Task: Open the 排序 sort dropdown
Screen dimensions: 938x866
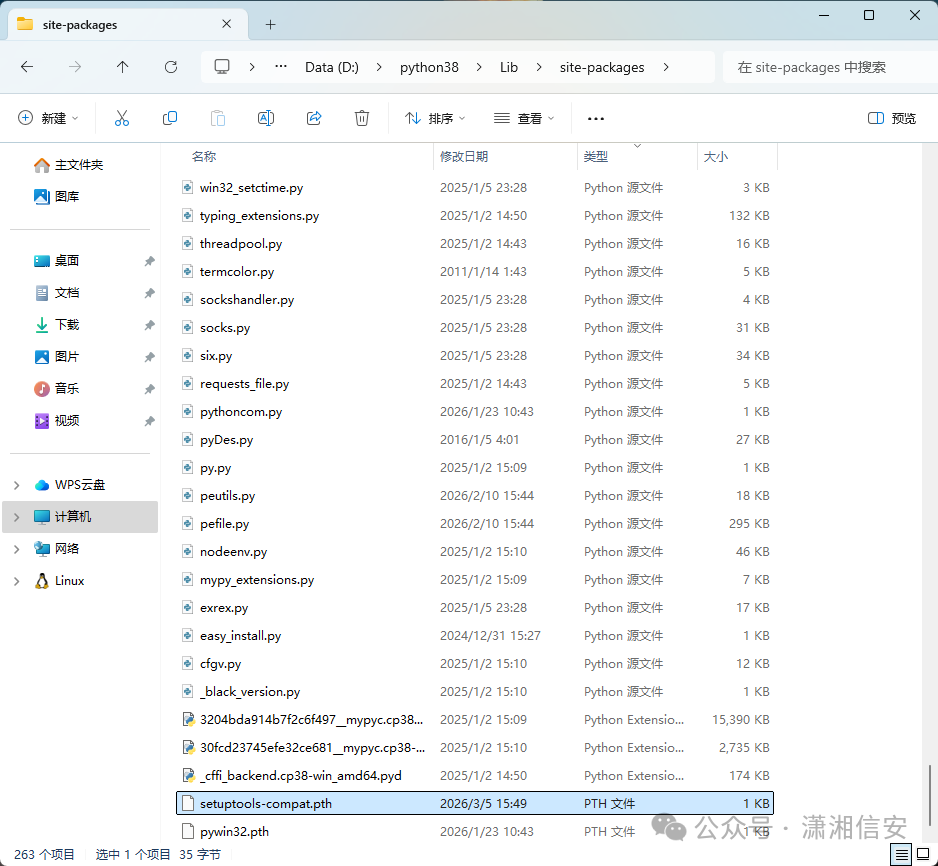Action: pyautogui.click(x=434, y=117)
